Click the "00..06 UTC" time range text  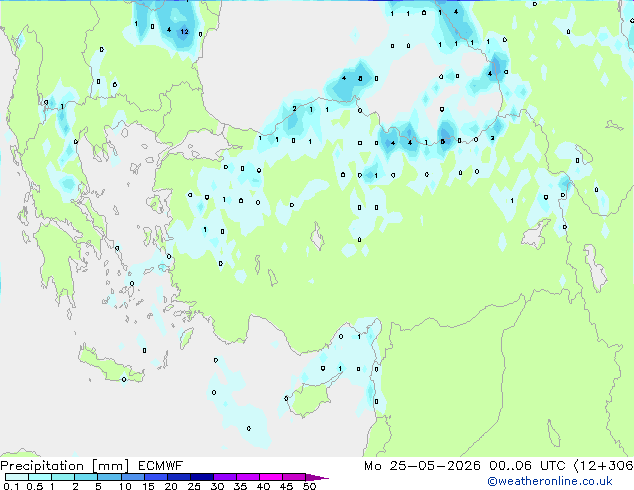(x=527, y=466)
